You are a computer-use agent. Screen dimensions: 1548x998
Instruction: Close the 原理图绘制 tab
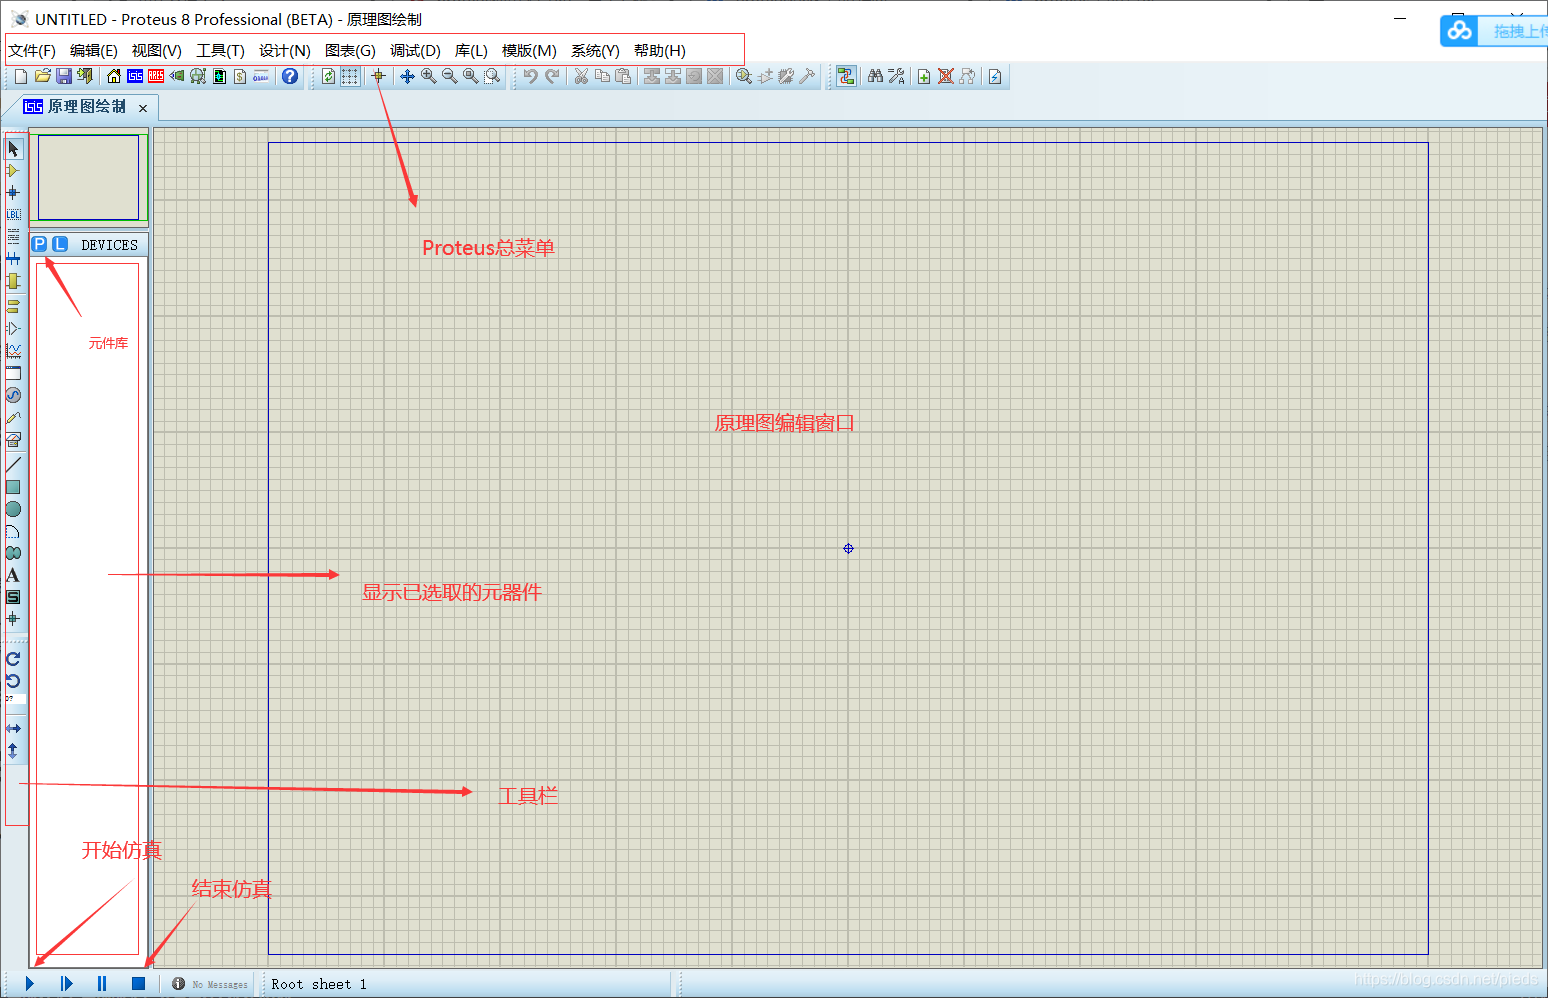[143, 108]
